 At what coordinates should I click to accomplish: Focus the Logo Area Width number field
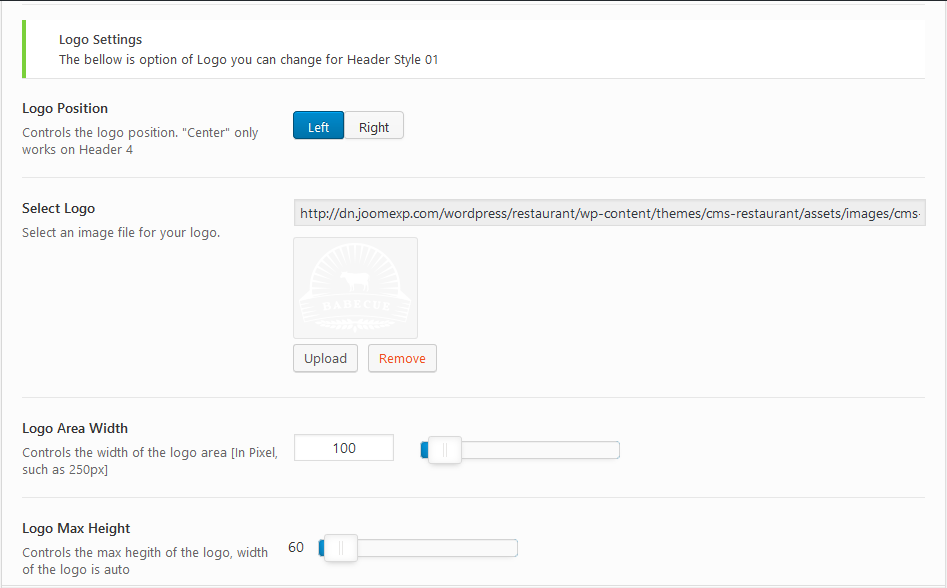[344, 448]
